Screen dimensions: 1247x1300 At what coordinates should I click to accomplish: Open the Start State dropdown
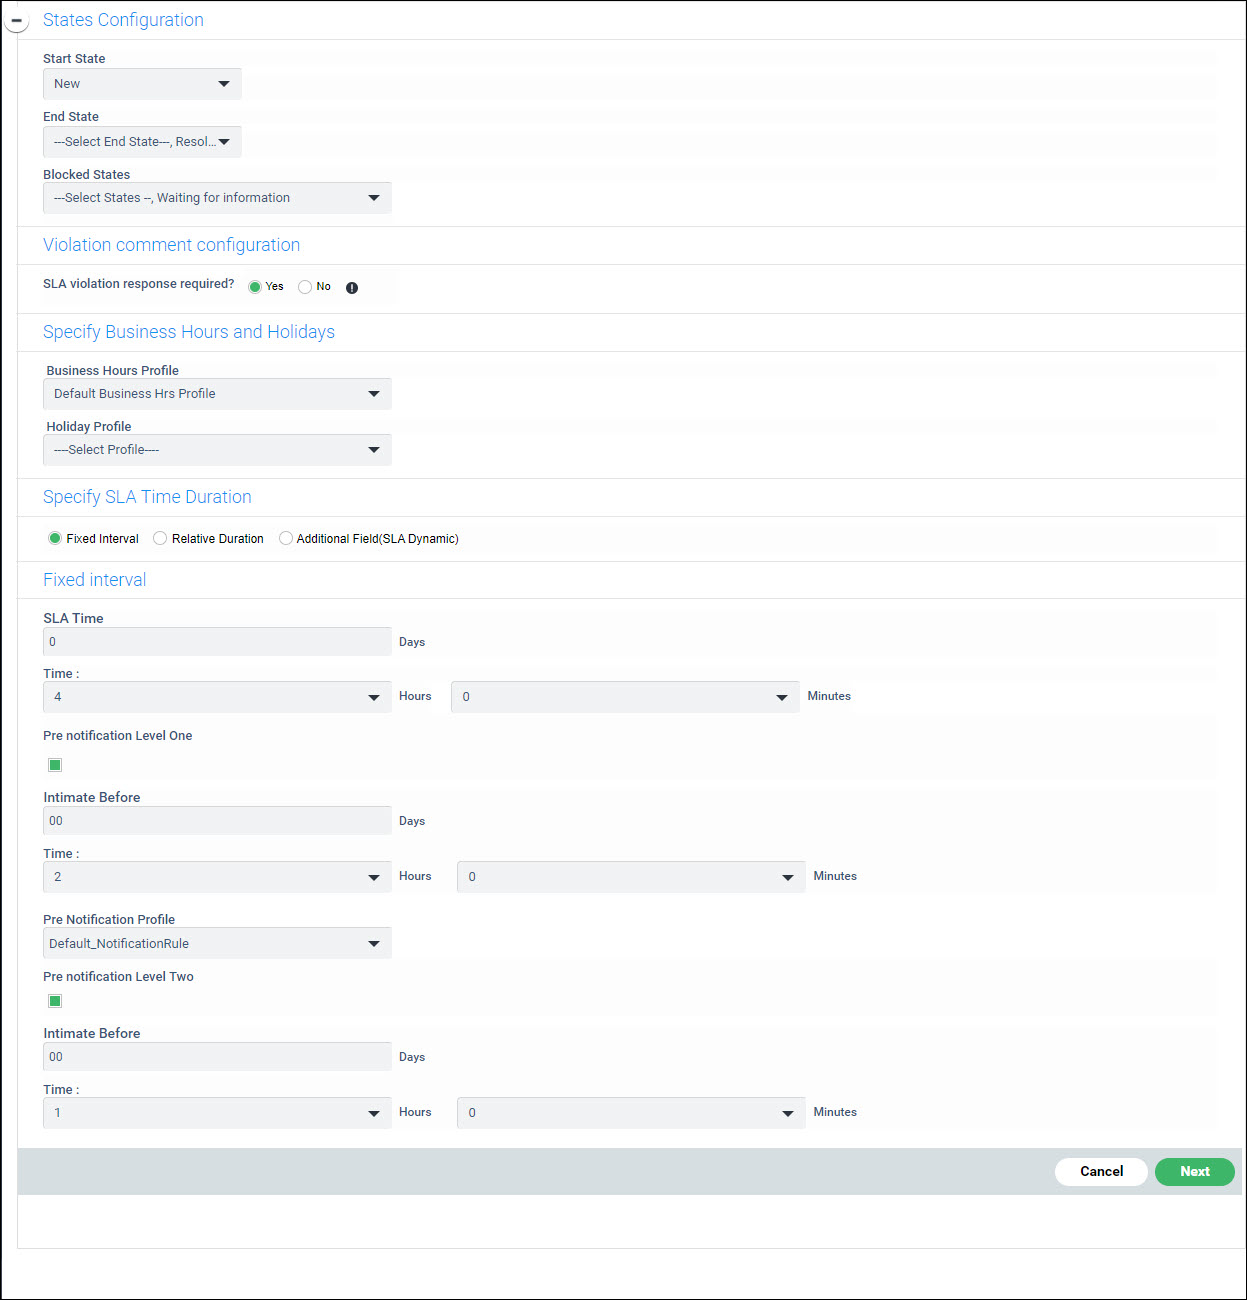pos(142,84)
